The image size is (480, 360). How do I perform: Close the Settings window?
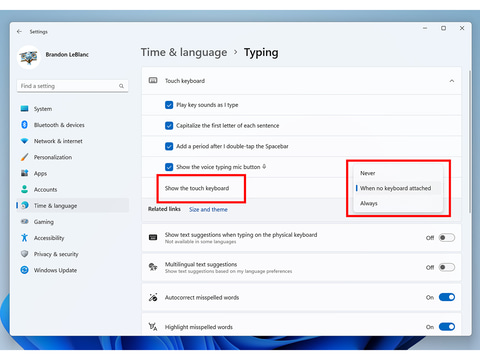(x=462, y=28)
